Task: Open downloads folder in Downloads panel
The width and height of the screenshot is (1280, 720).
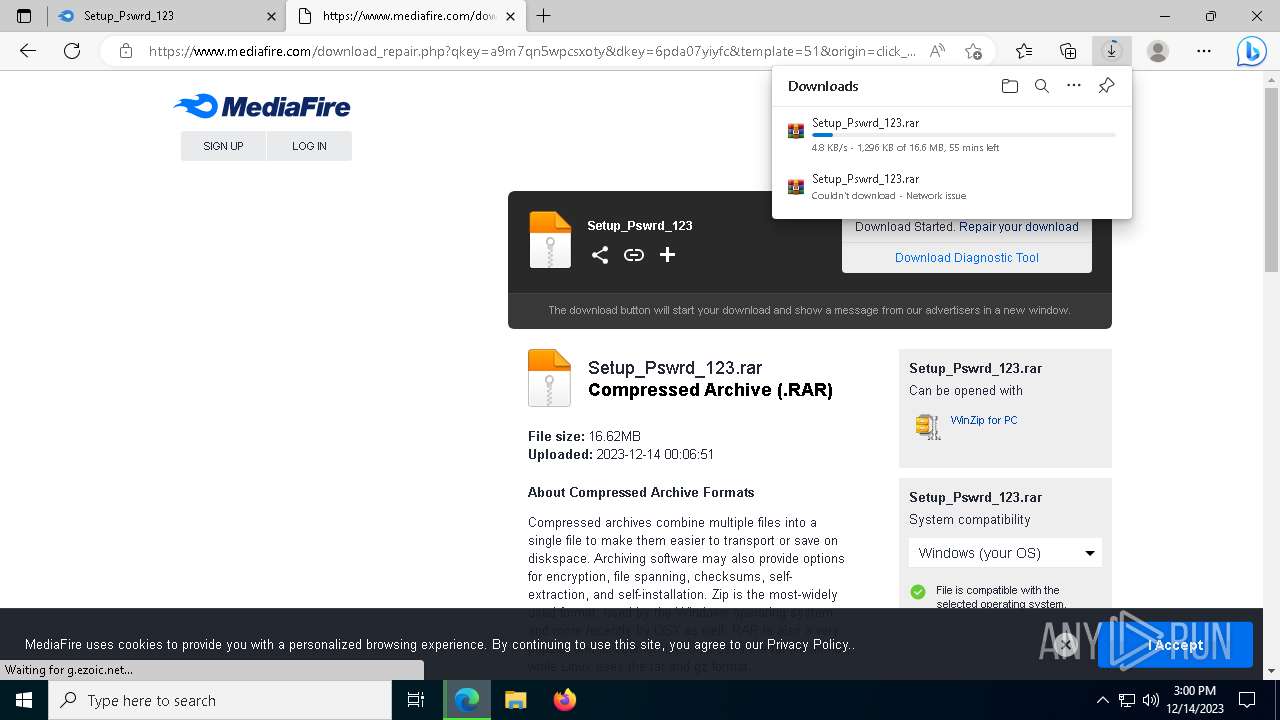Action: click(x=1010, y=86)
